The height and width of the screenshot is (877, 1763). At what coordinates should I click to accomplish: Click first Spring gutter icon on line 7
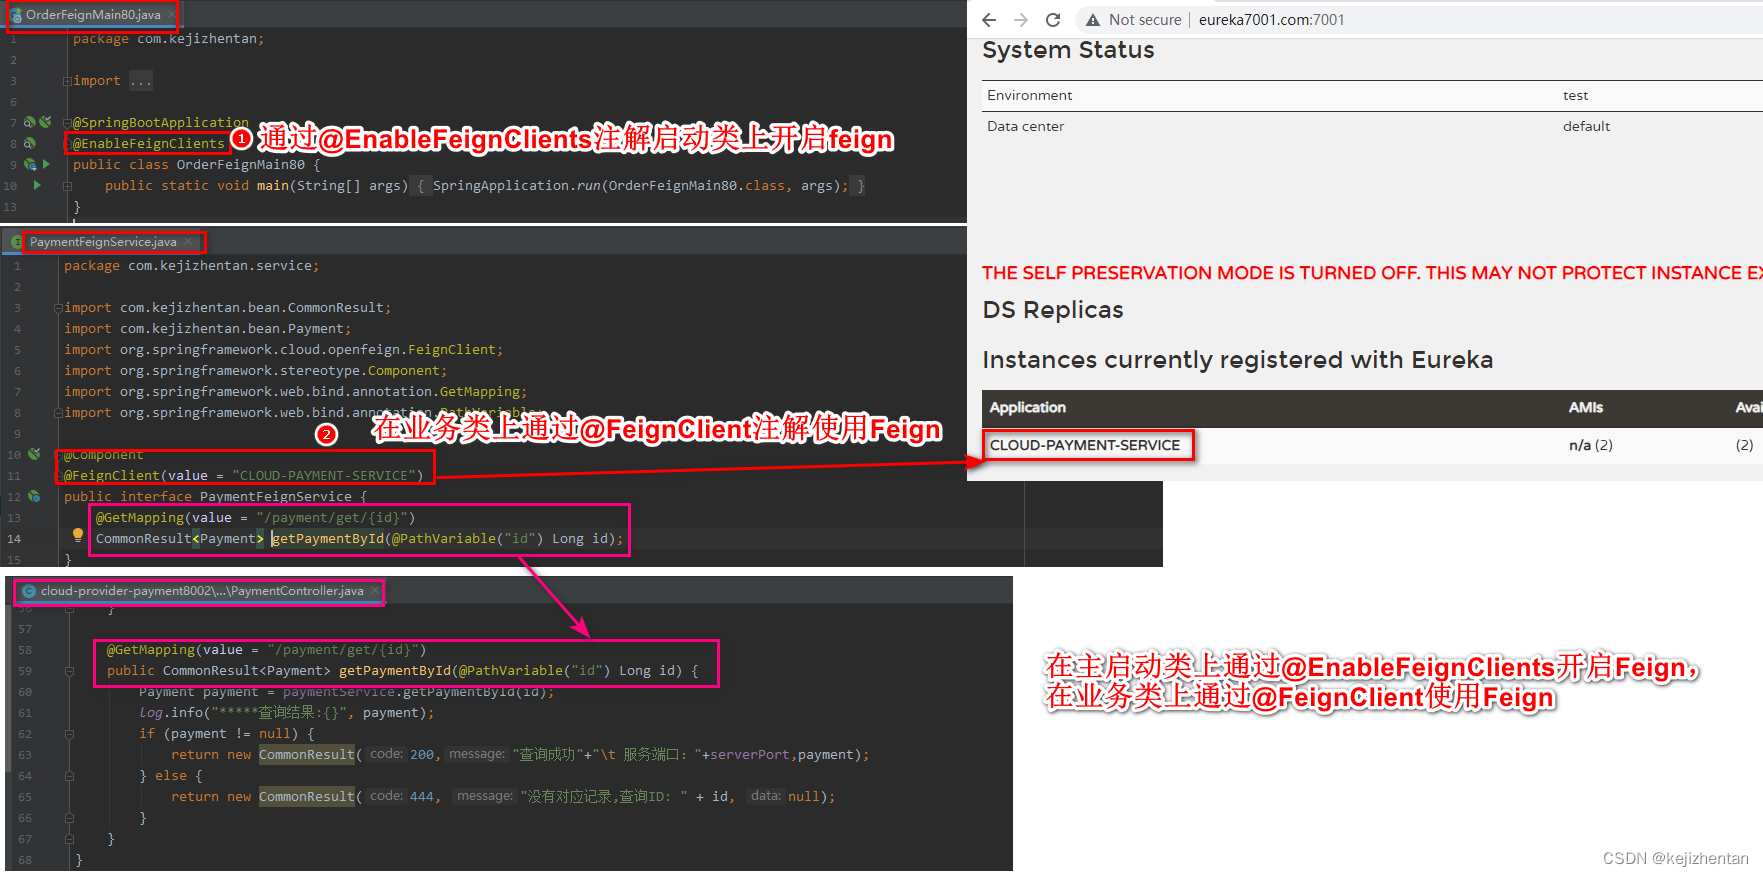(x=30, y=122)
